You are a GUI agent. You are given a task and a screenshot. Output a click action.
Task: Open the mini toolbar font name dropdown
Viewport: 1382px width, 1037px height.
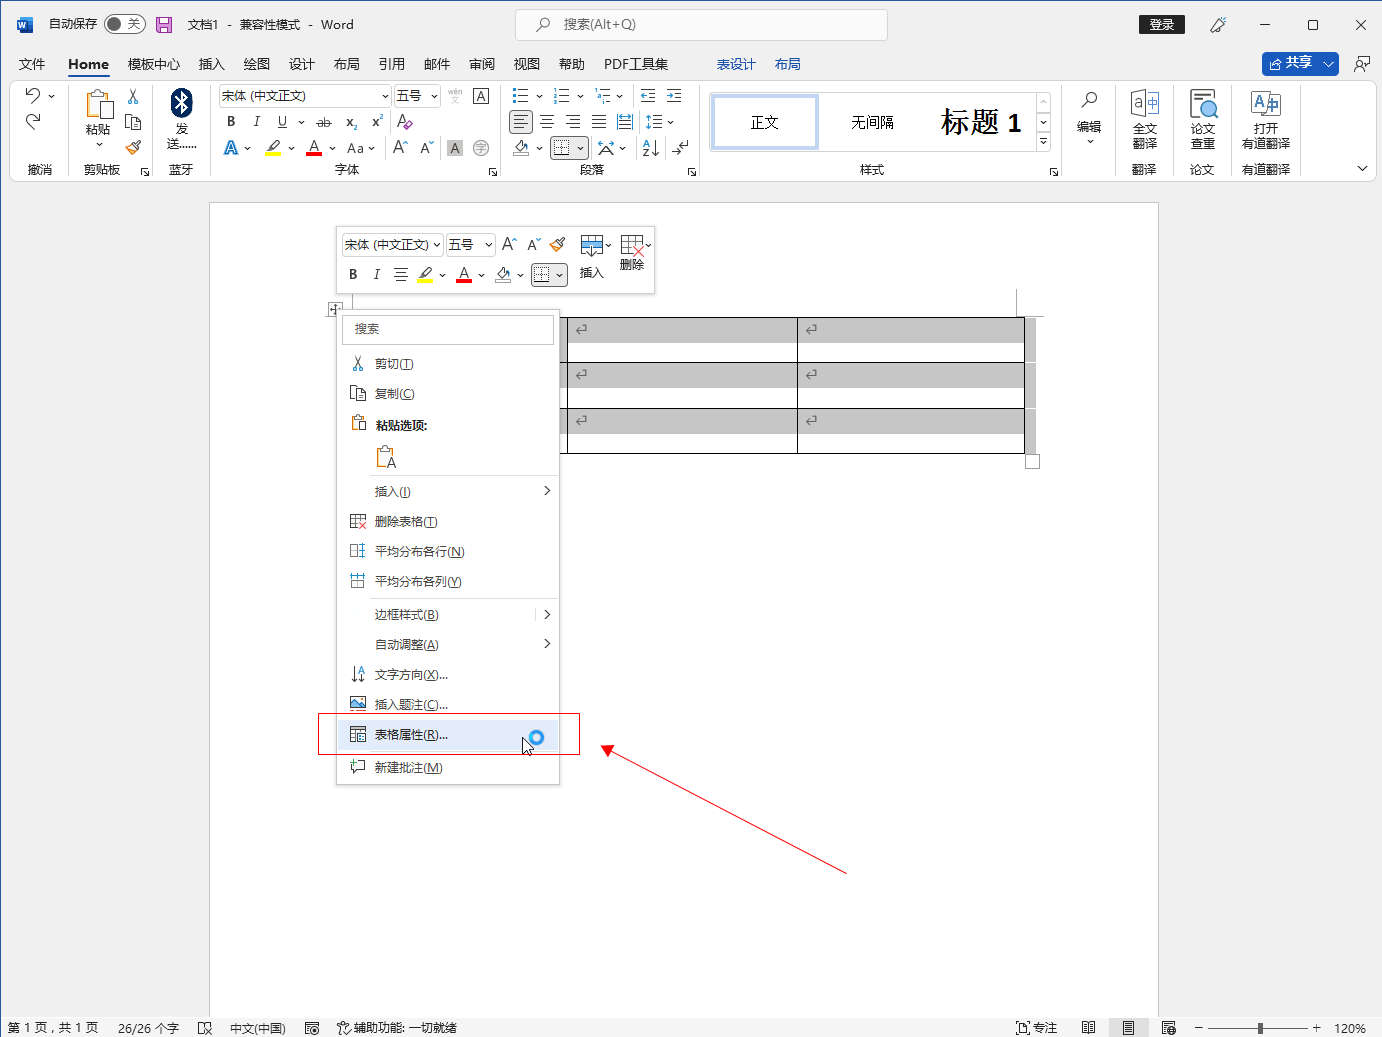[x=437, y=245]
